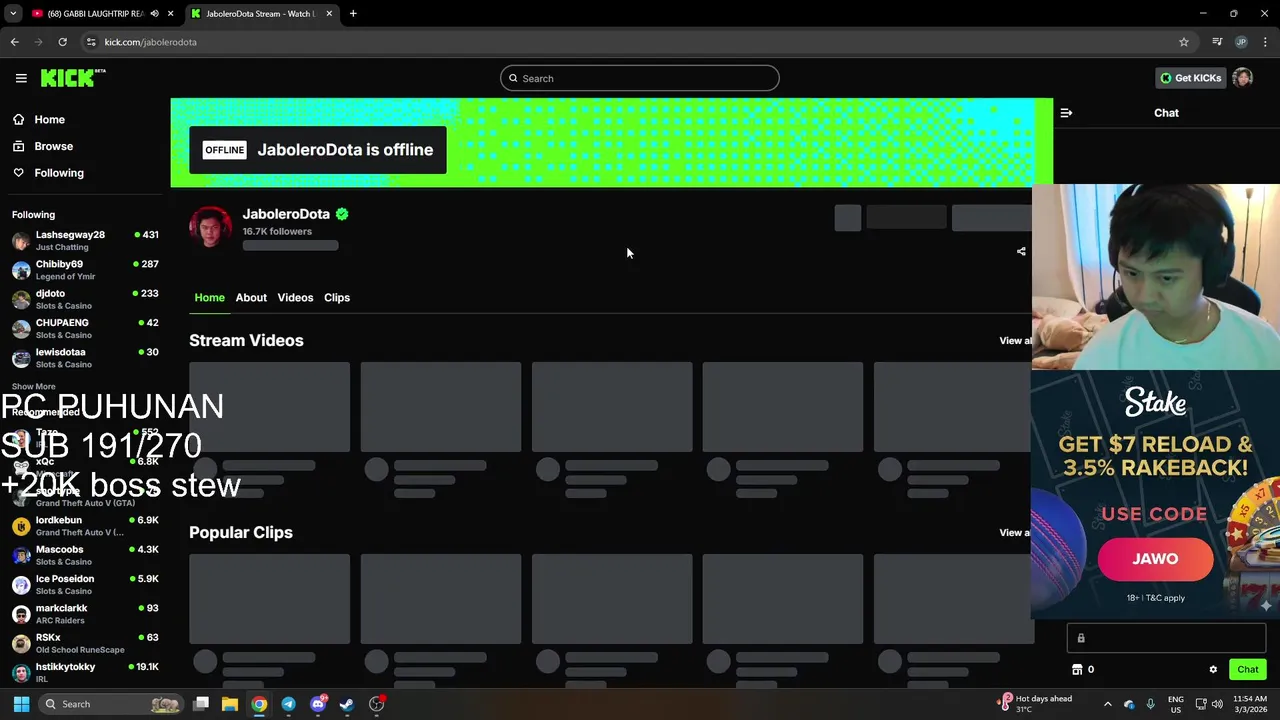This screenshot has height=720, width=1280.
Task: Open djdoto channel in sidebar
Action: click(85, 299)
